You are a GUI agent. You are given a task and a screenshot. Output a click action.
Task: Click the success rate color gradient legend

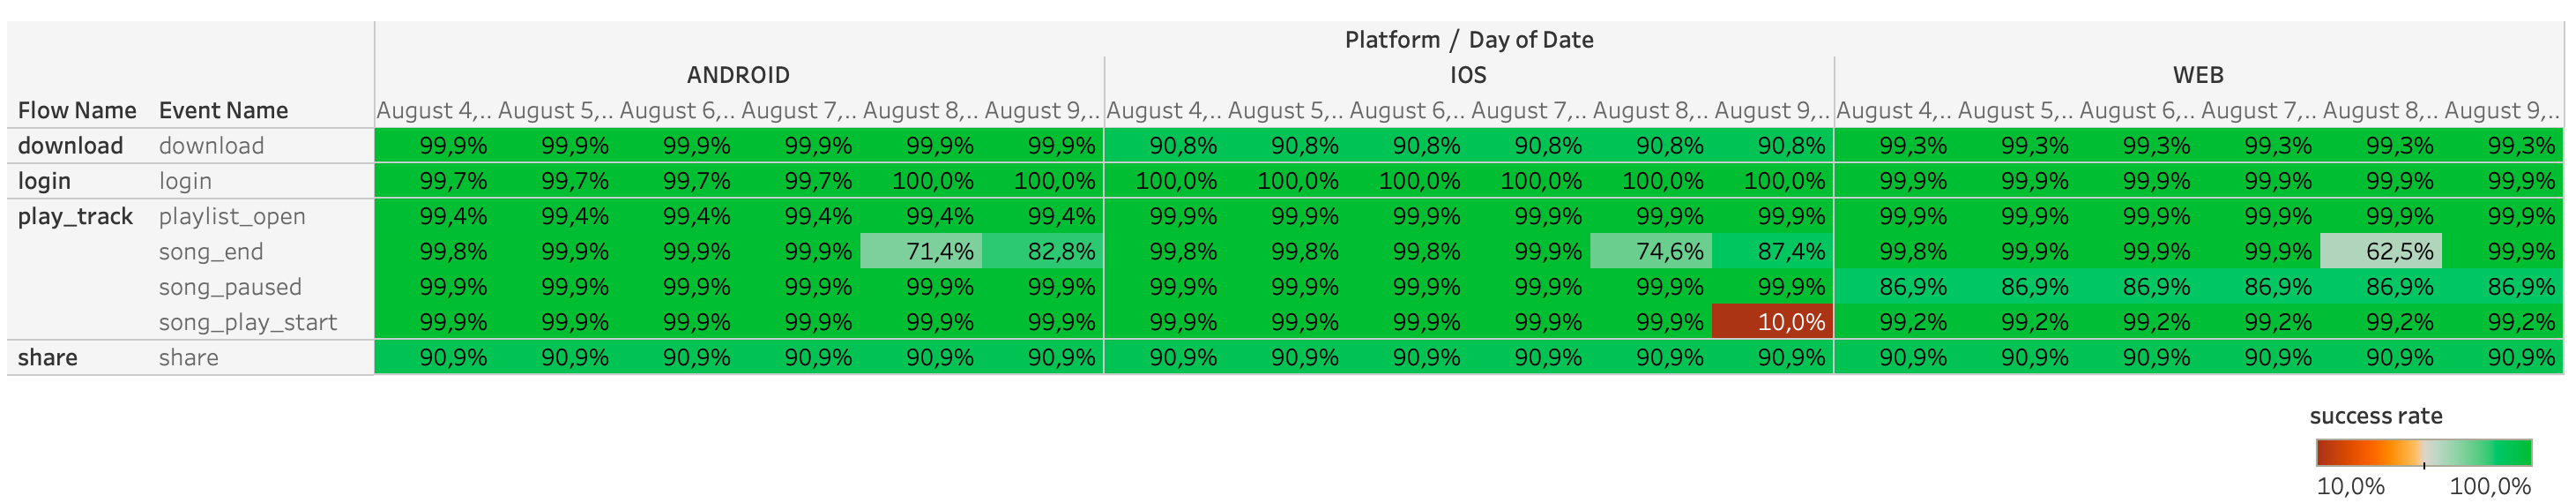coord(2423,453)
